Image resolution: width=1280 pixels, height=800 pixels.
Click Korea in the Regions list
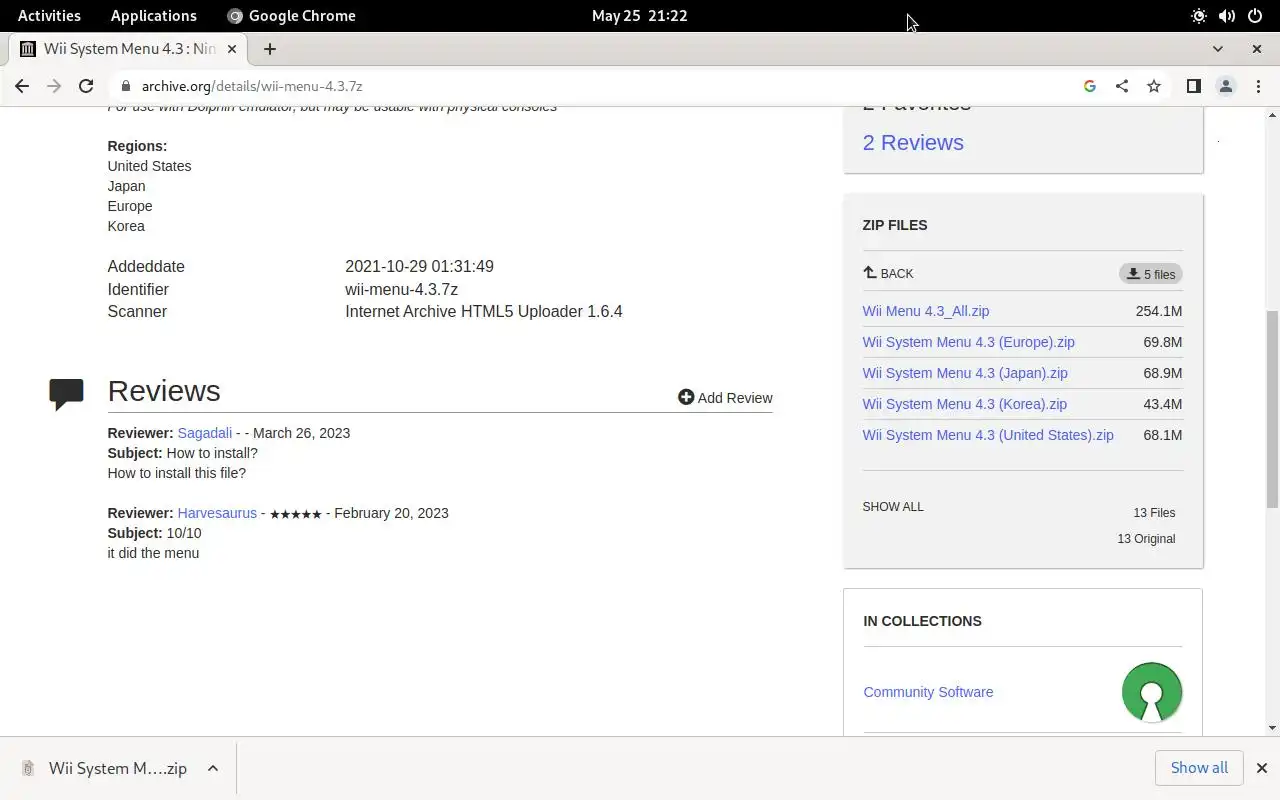[x=126, y=226]
